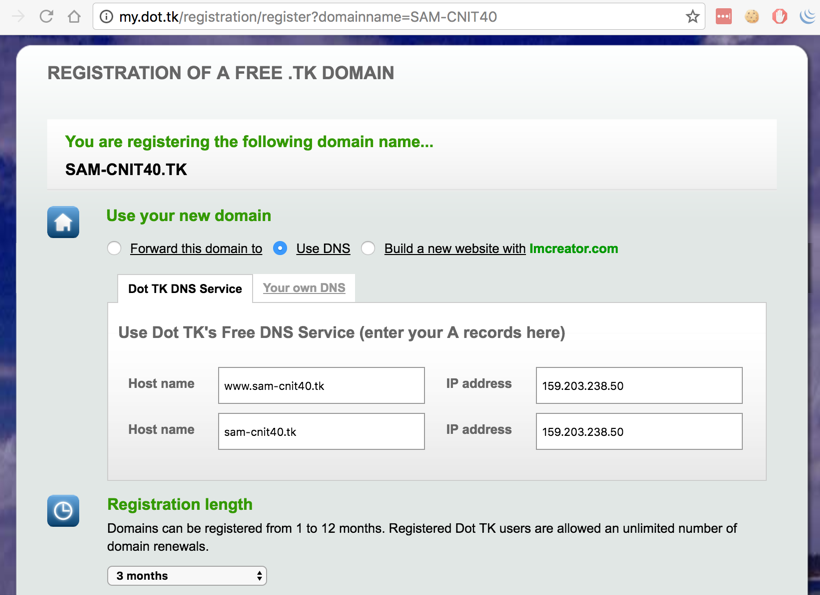
Task: Focus the sam-cnit40.tk host name field
Action: (x=321, y=431)
